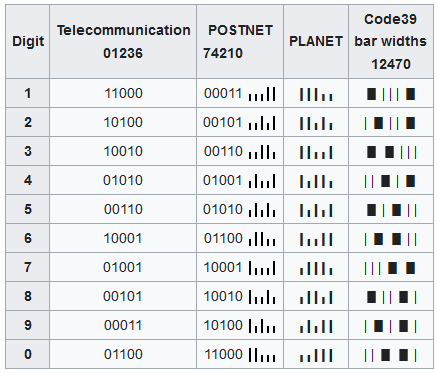The width and height of the screenshot is (438, 373).
Task: Select the Code39 bar image in row 6
Action: (x=391, y=239)
